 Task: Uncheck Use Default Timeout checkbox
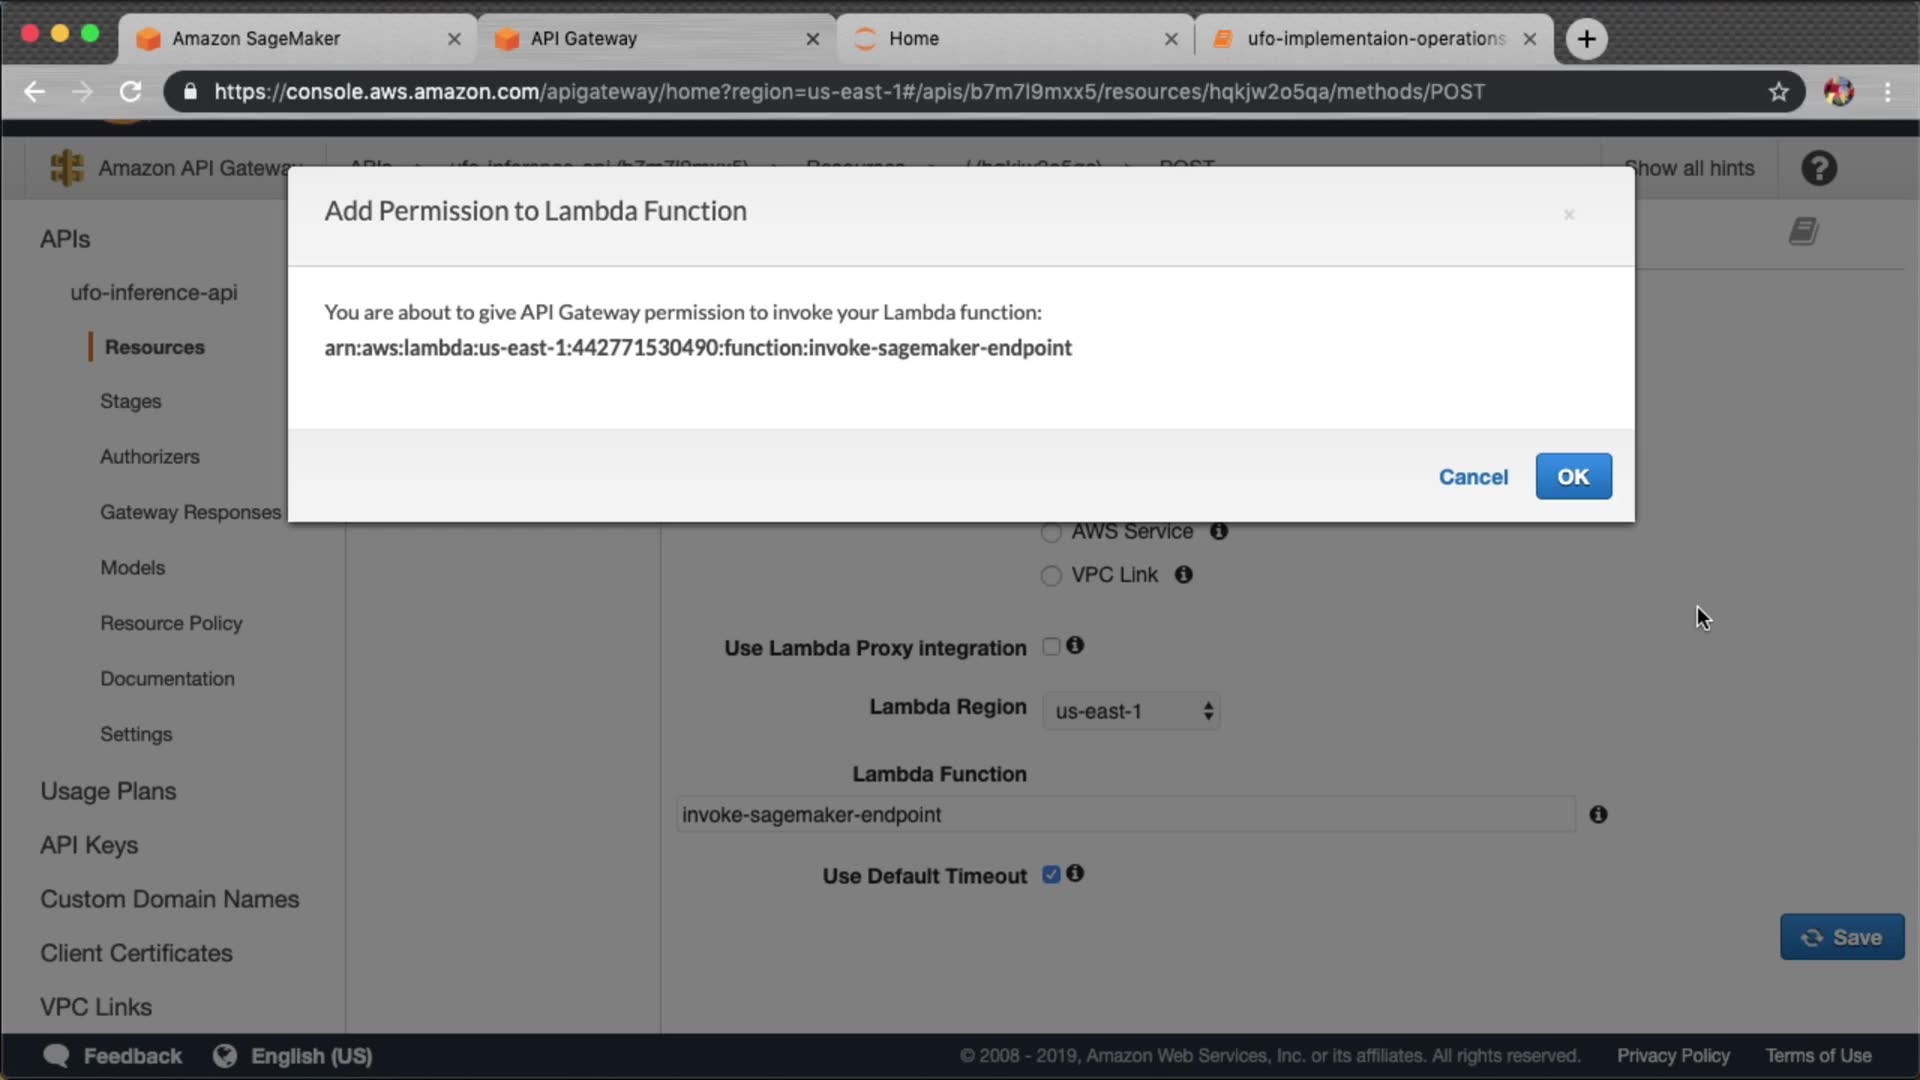(x=1050, y=874)
